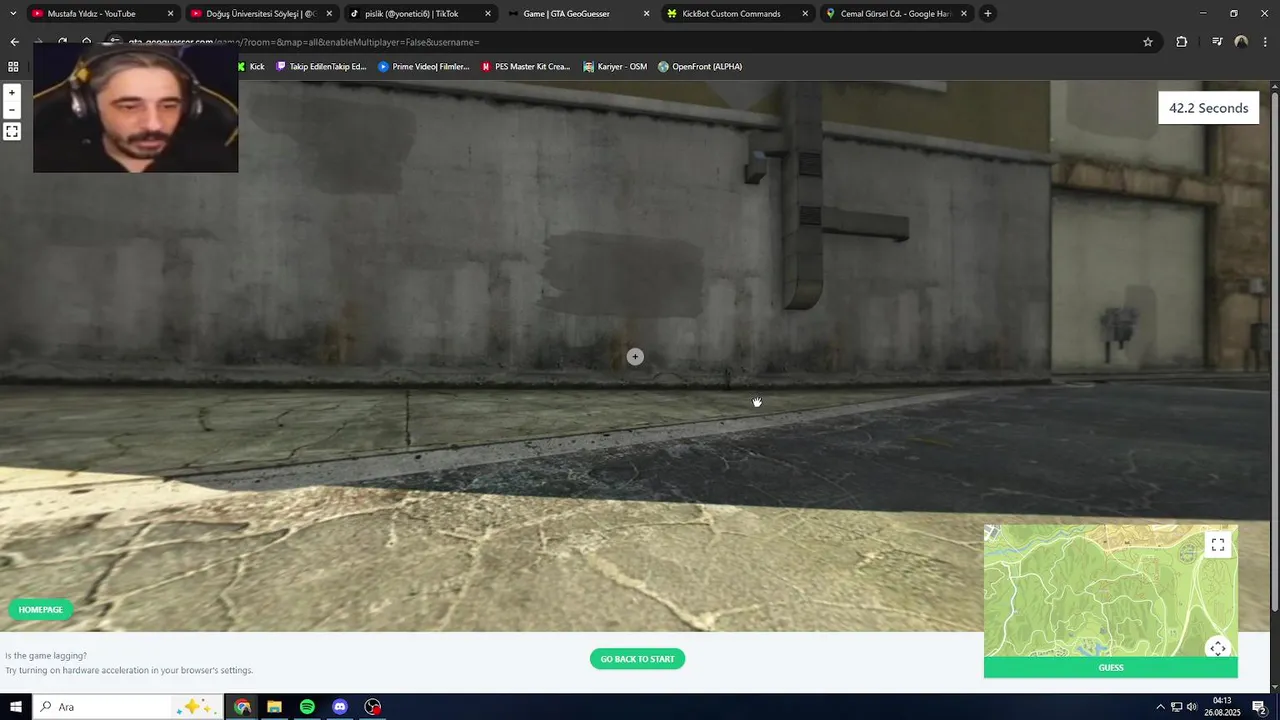Open Kariyer - OSM bookmark
This screenshot has height=720, width=1280.
[x=615, y=67]
